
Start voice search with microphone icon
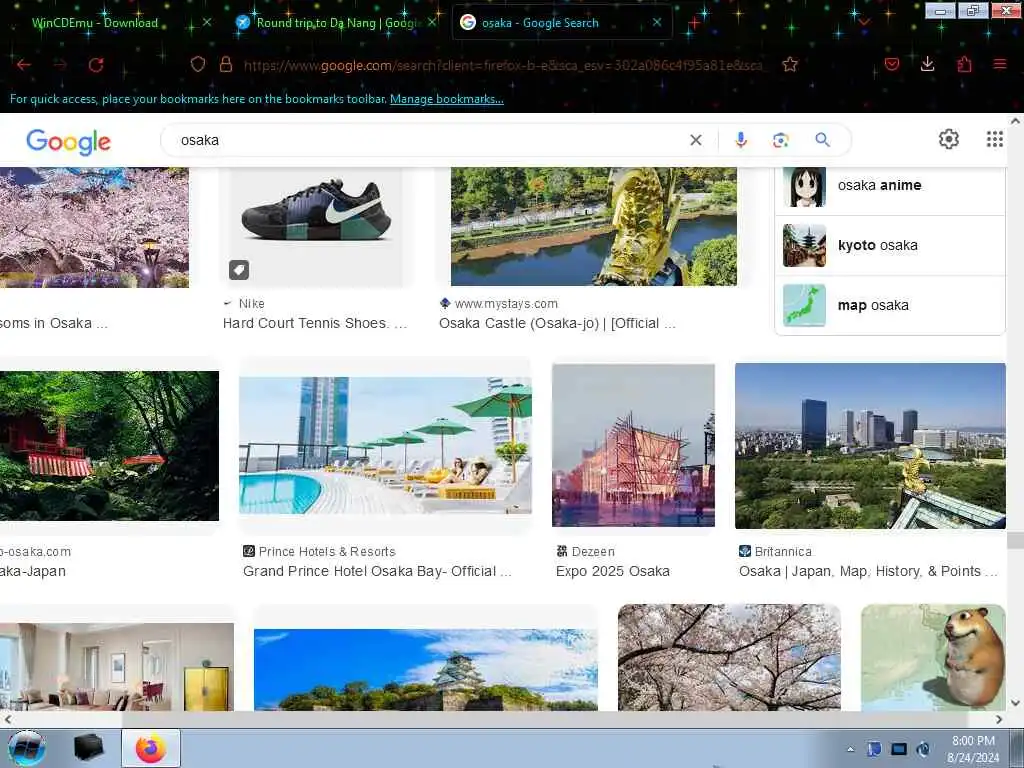pyautogui.click(x=741, y=140)
